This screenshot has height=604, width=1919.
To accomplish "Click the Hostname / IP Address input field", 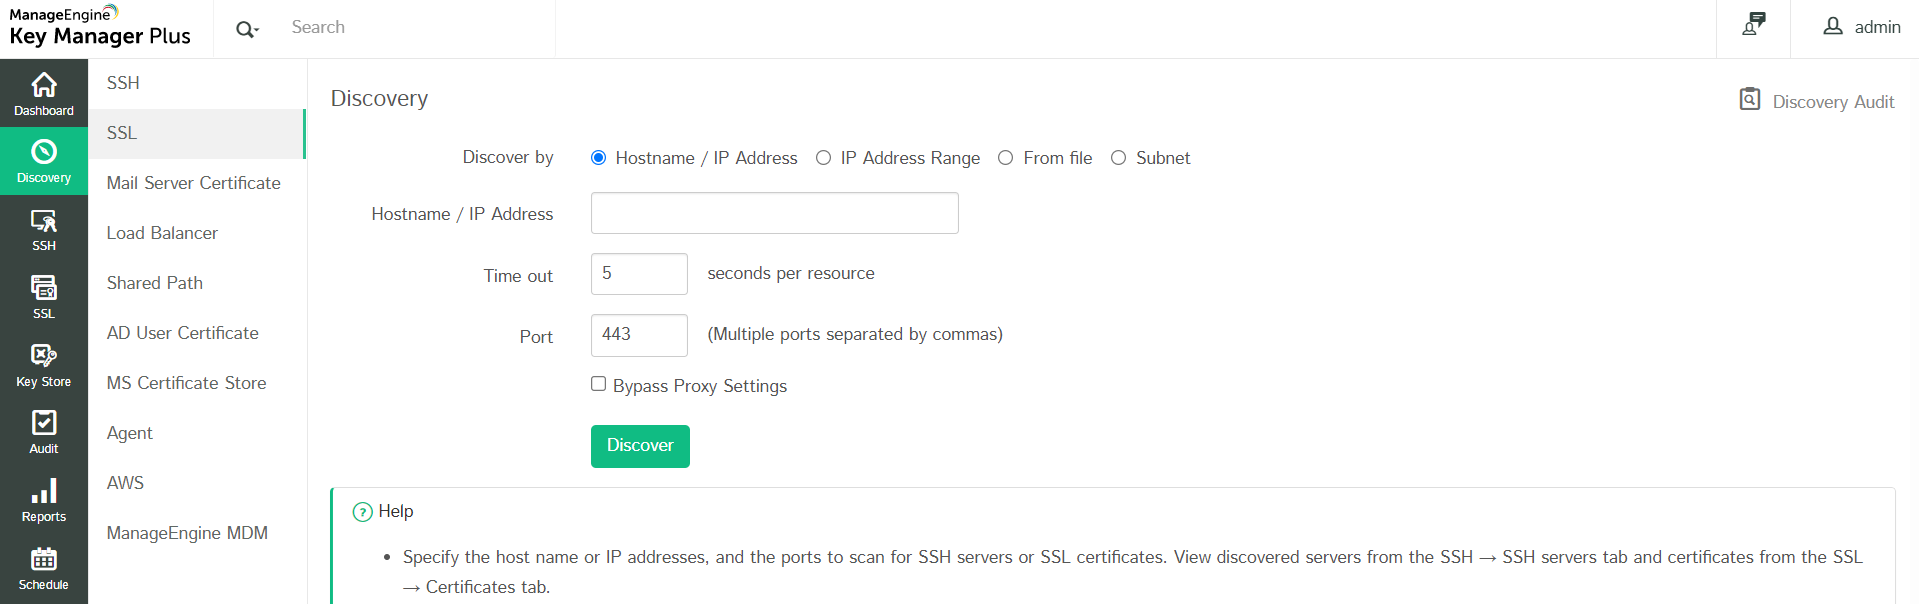I will [x=774, y=213].
